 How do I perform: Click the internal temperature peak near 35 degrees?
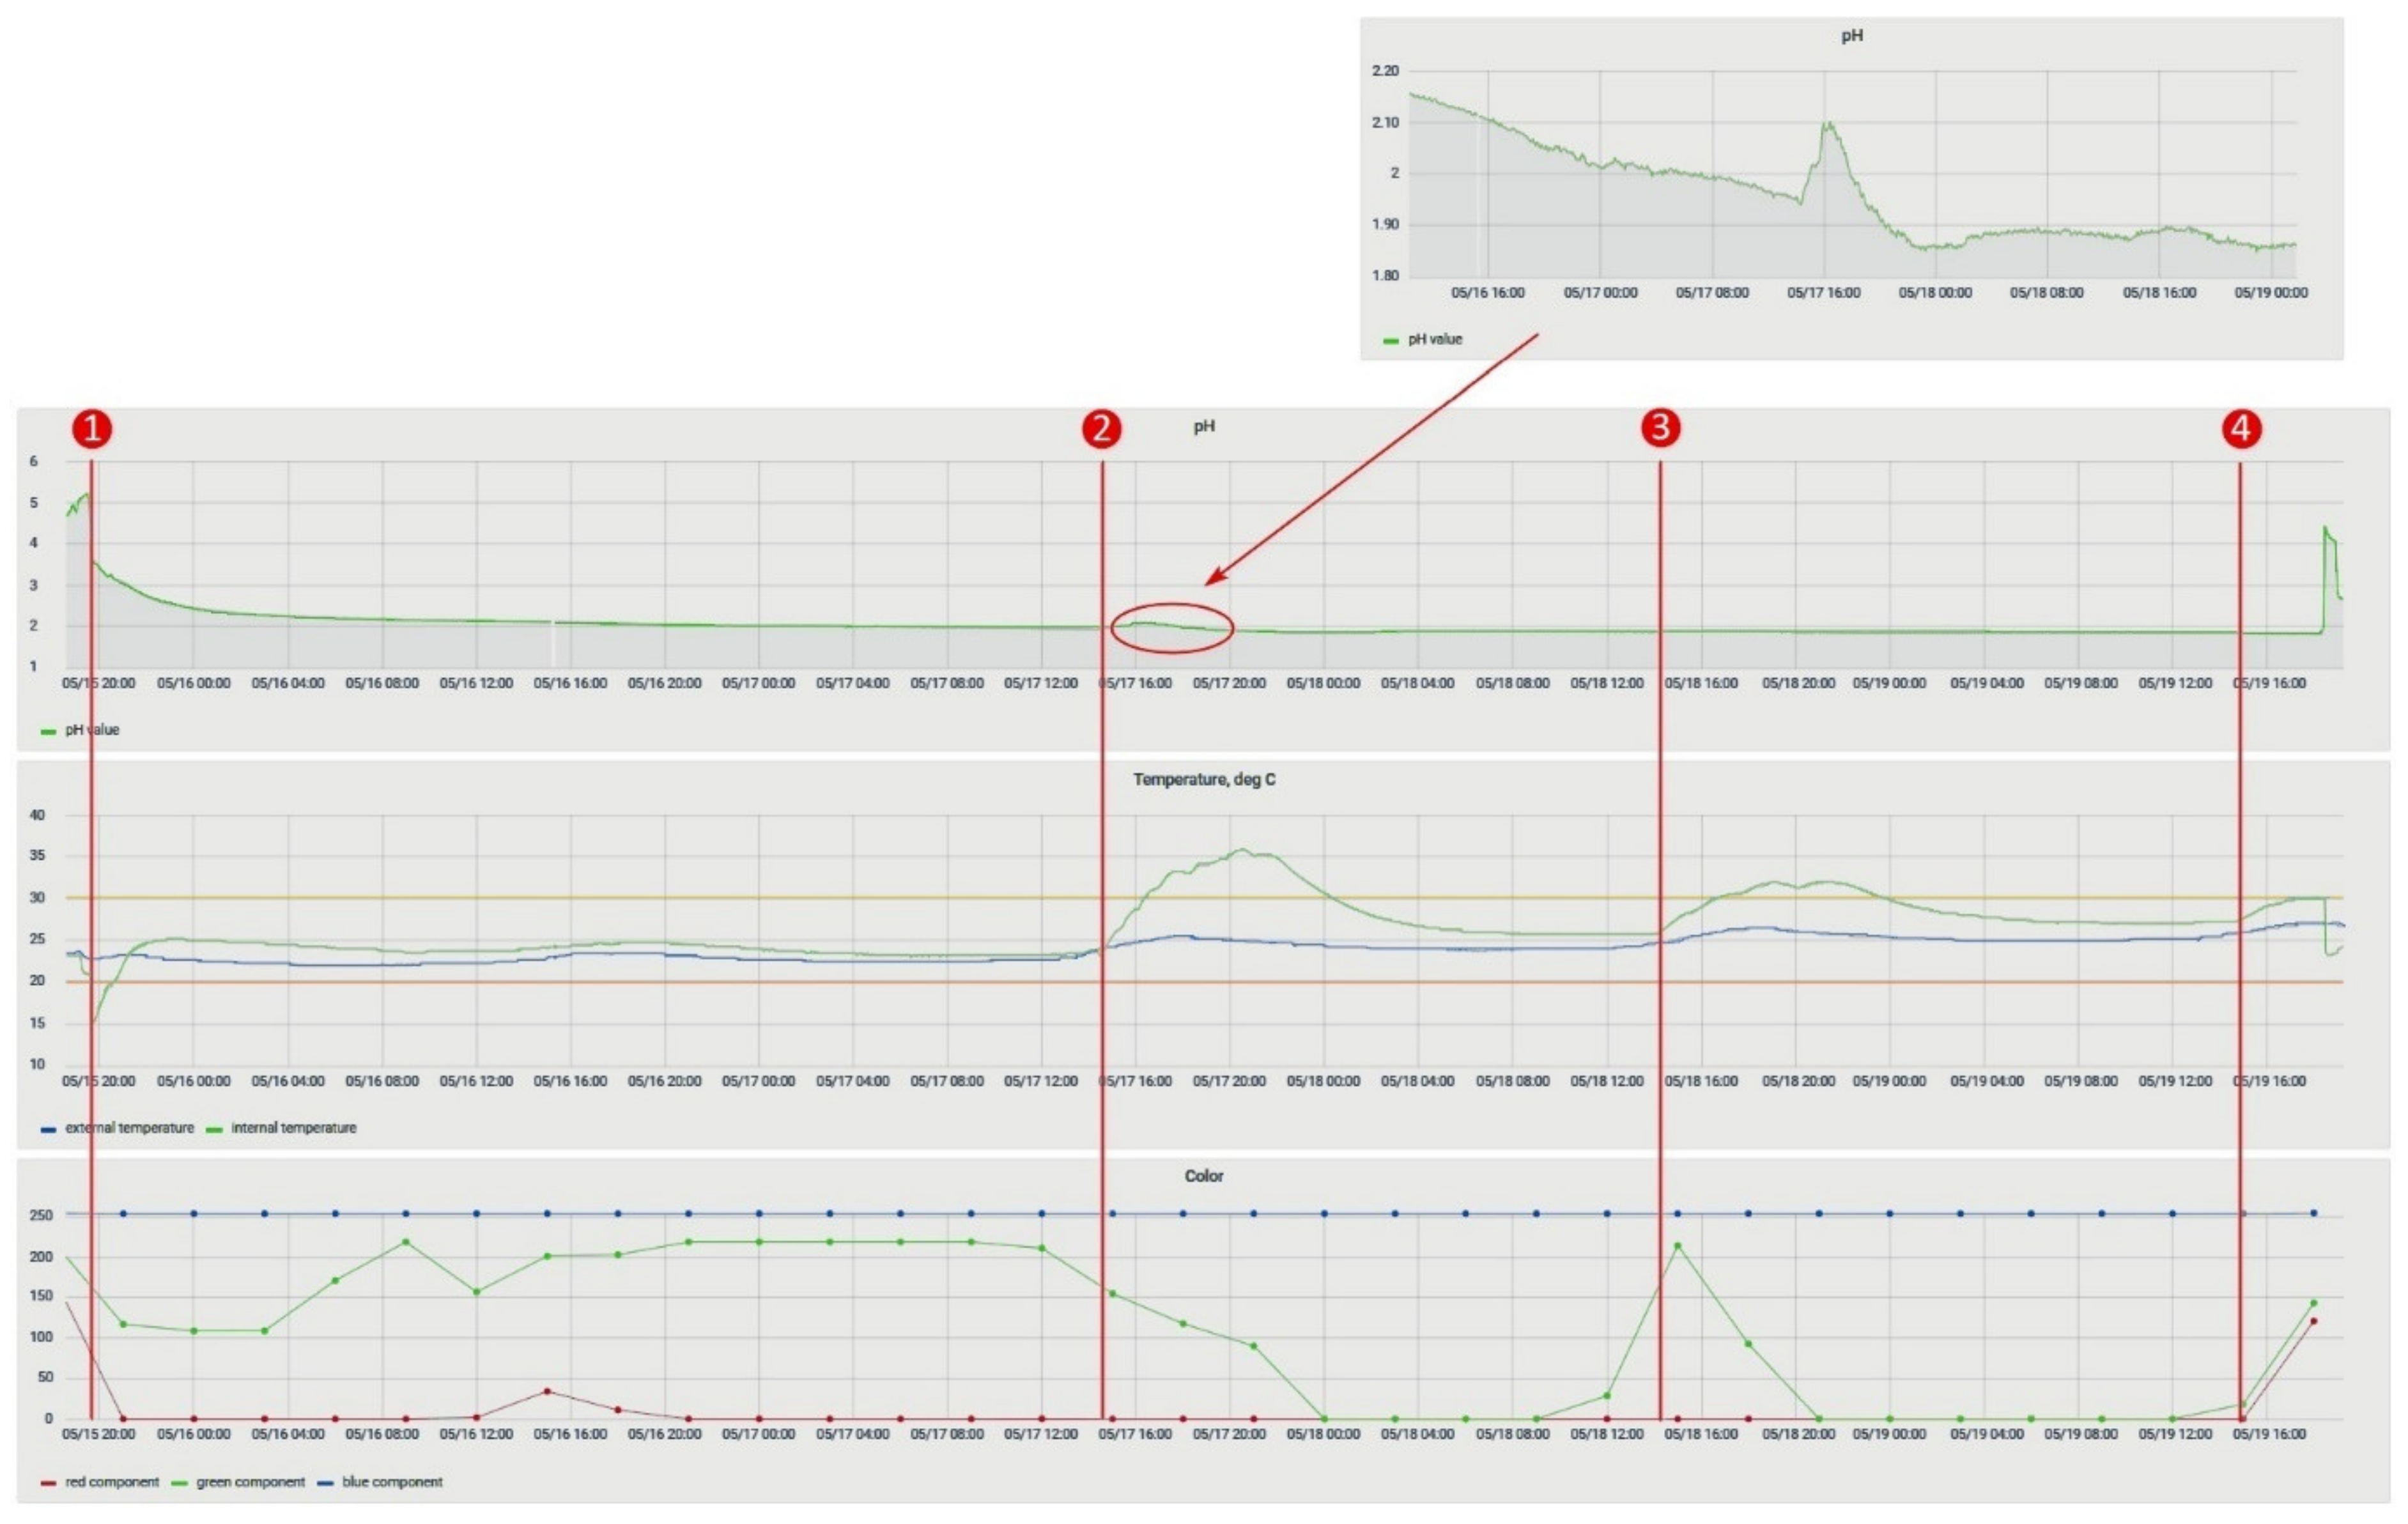pos(1242,850)
